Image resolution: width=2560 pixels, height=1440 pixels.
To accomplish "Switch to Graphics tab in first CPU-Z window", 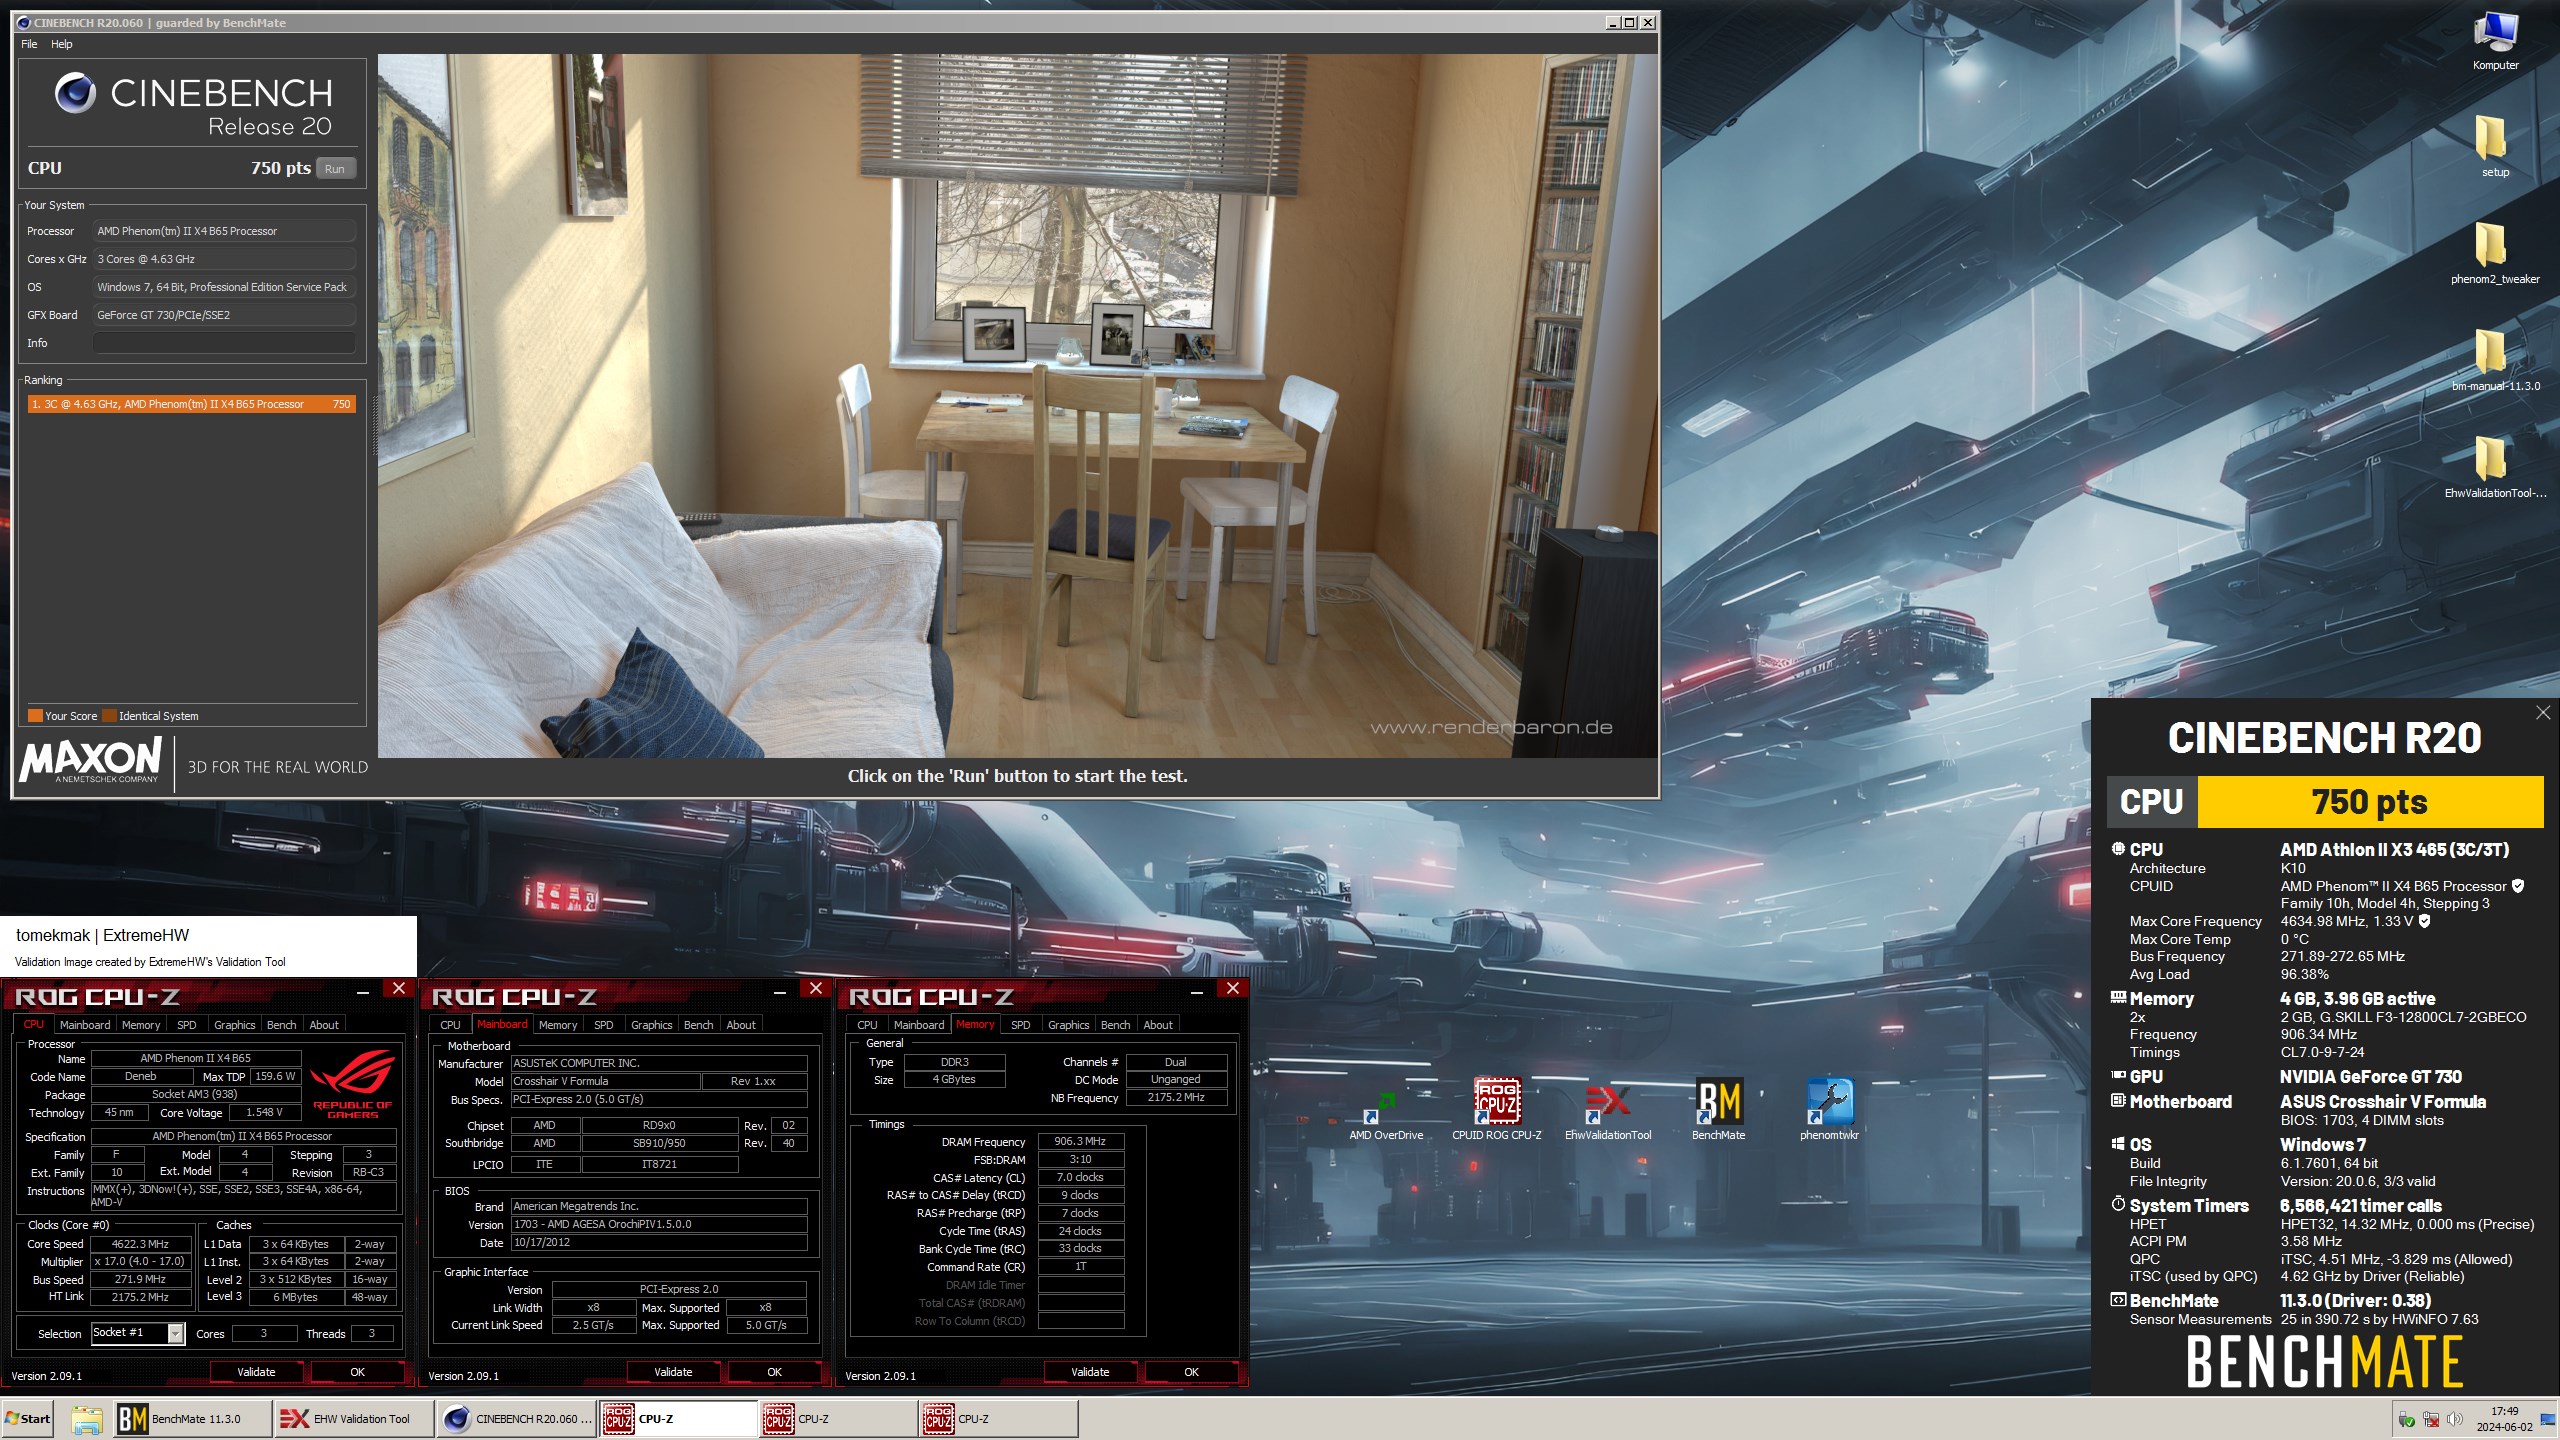I will click(235, 1025).
